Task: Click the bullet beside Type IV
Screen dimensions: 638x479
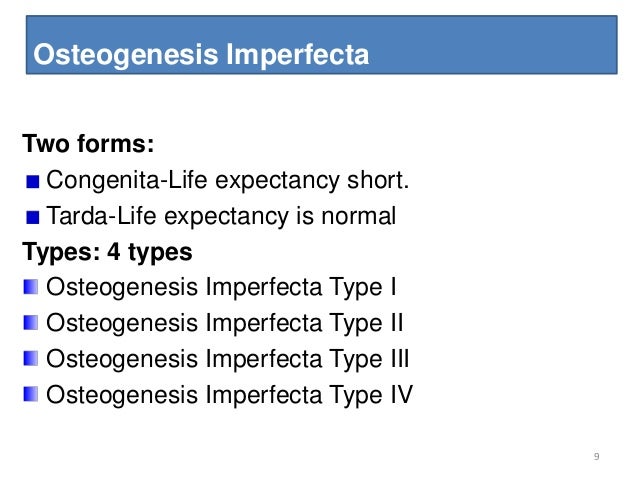Action: coord(31,394)
